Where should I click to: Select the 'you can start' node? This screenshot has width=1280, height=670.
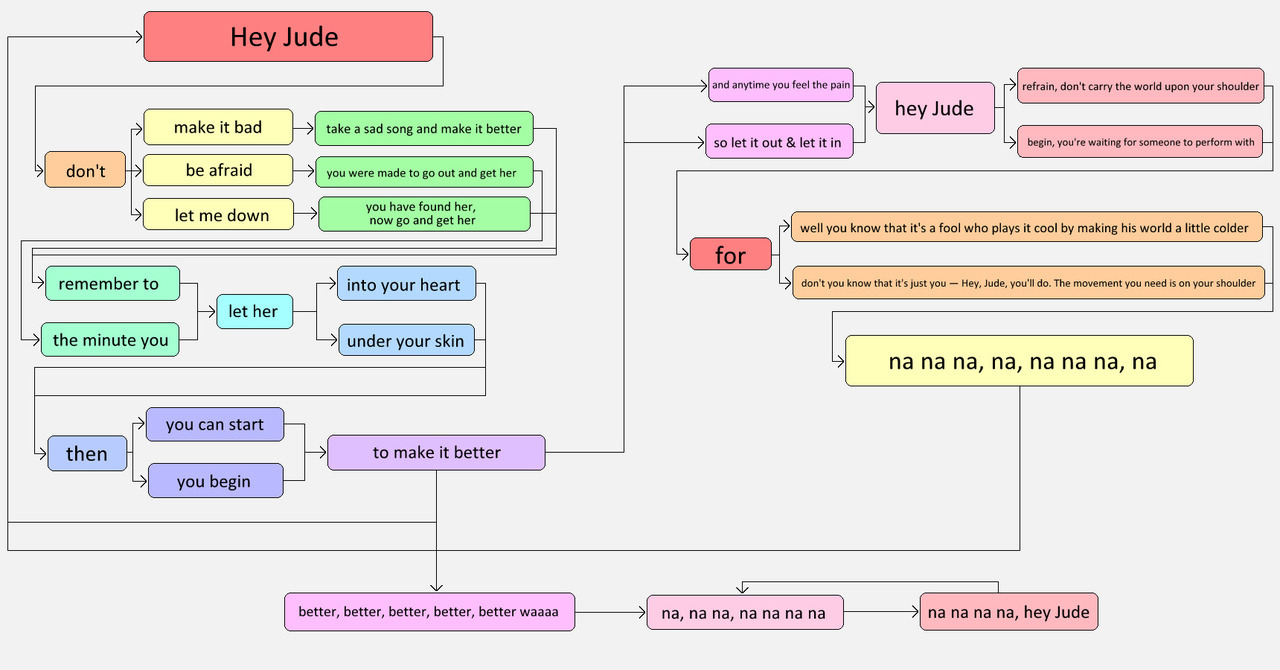coord(215,425)
